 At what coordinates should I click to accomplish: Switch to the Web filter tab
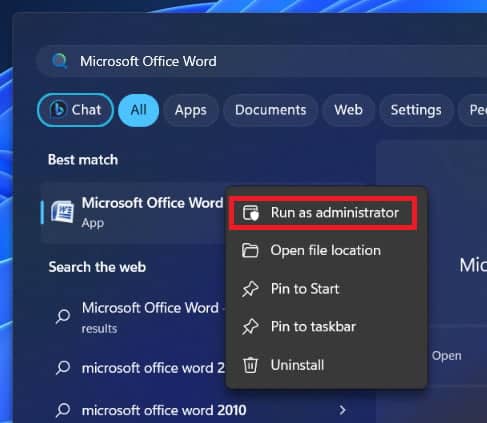(x=348, y=110)
